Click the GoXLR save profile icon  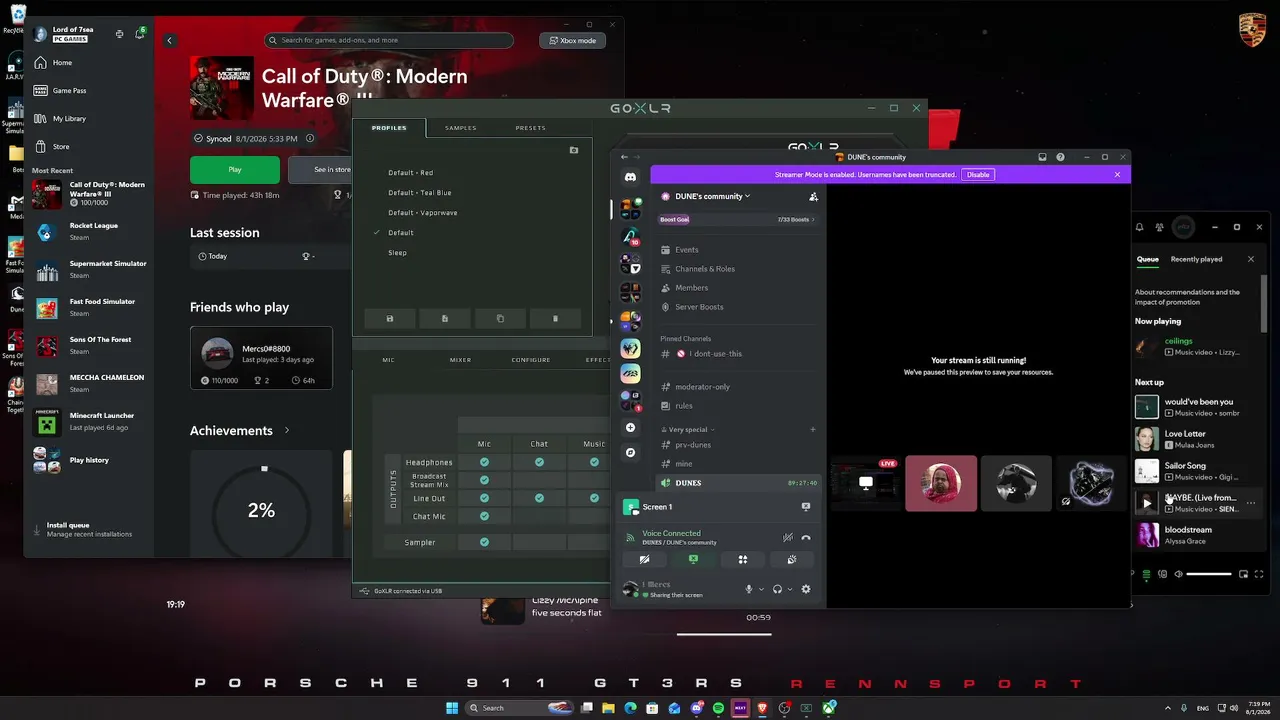coord(390,319)
